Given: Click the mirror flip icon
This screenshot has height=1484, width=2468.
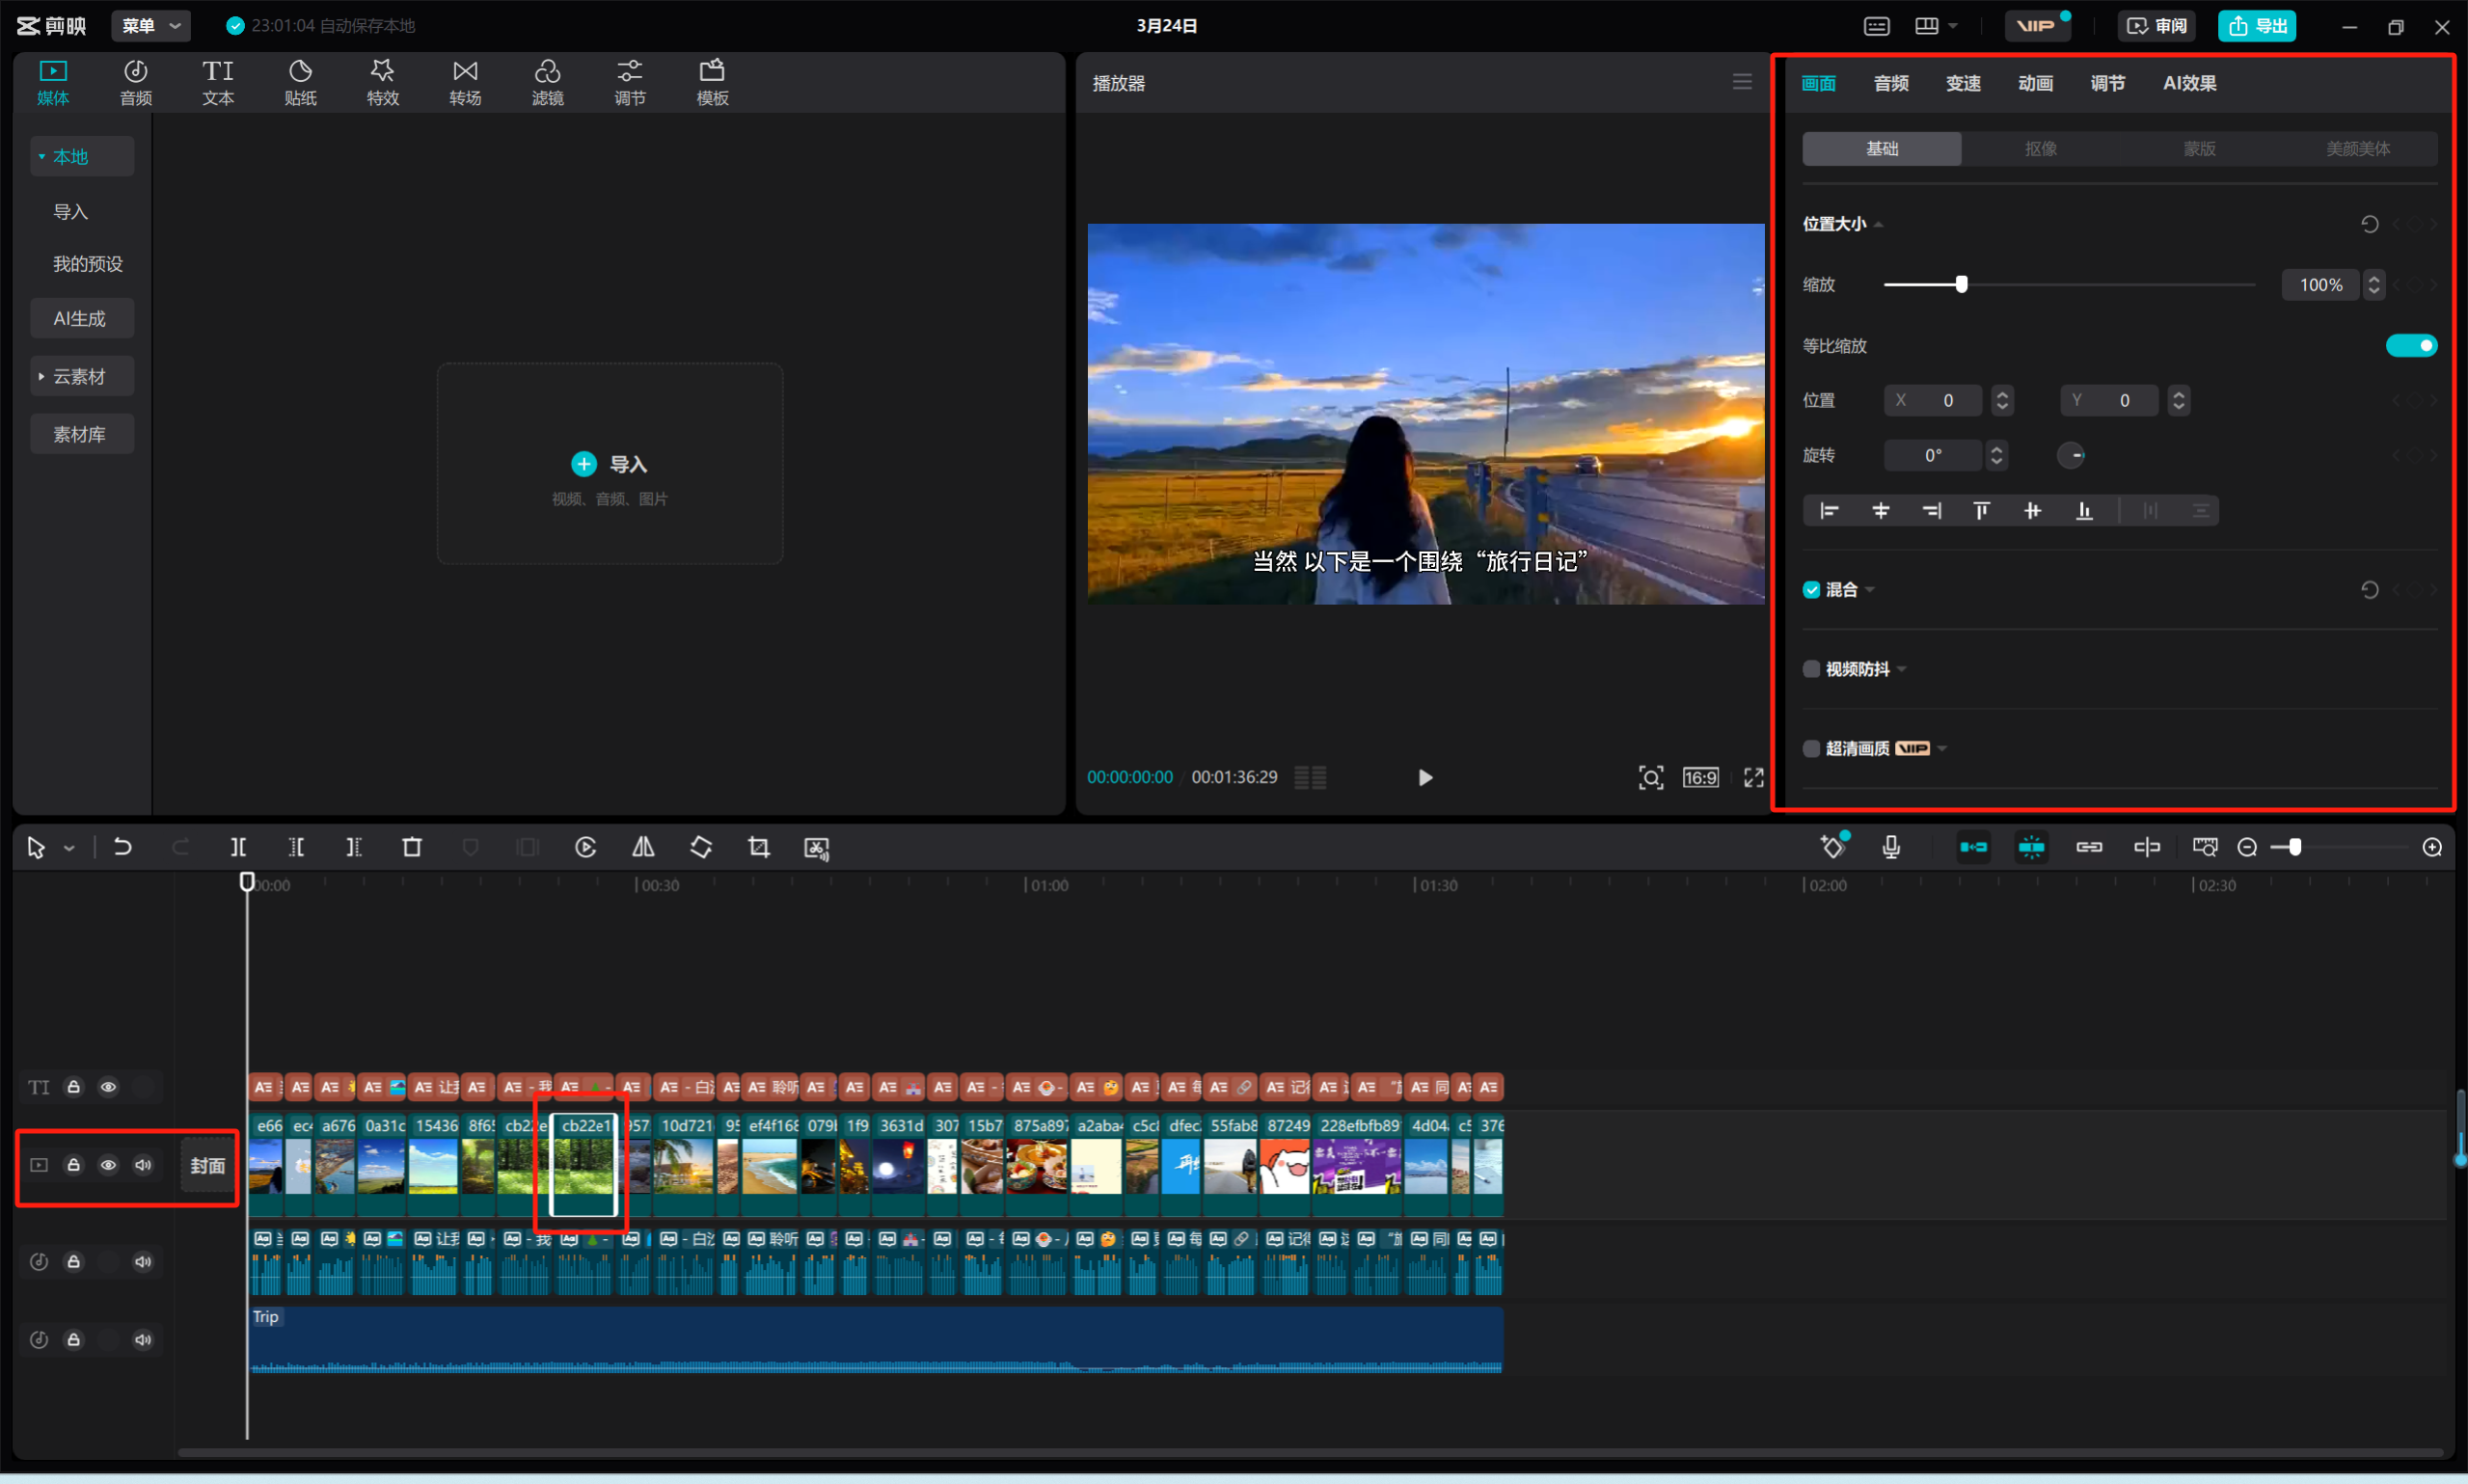Looking at the screenshot, I should pyautogui.click(x=643, y=848).
